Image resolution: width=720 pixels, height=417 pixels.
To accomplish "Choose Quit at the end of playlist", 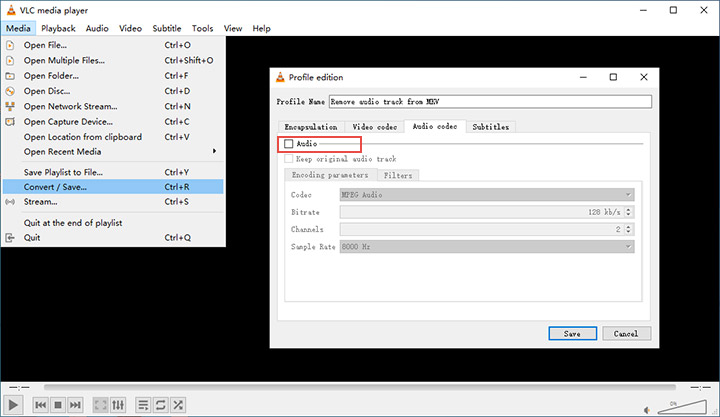I will (113, 223).
